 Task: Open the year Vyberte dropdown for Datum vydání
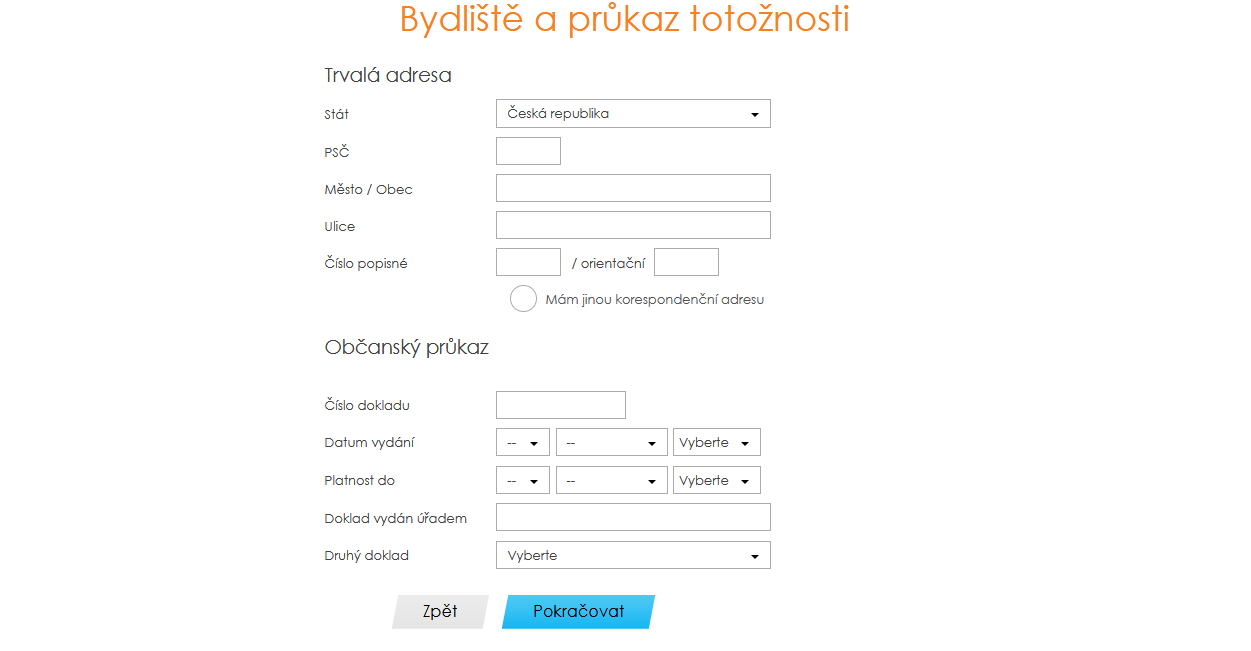point(716,441)
